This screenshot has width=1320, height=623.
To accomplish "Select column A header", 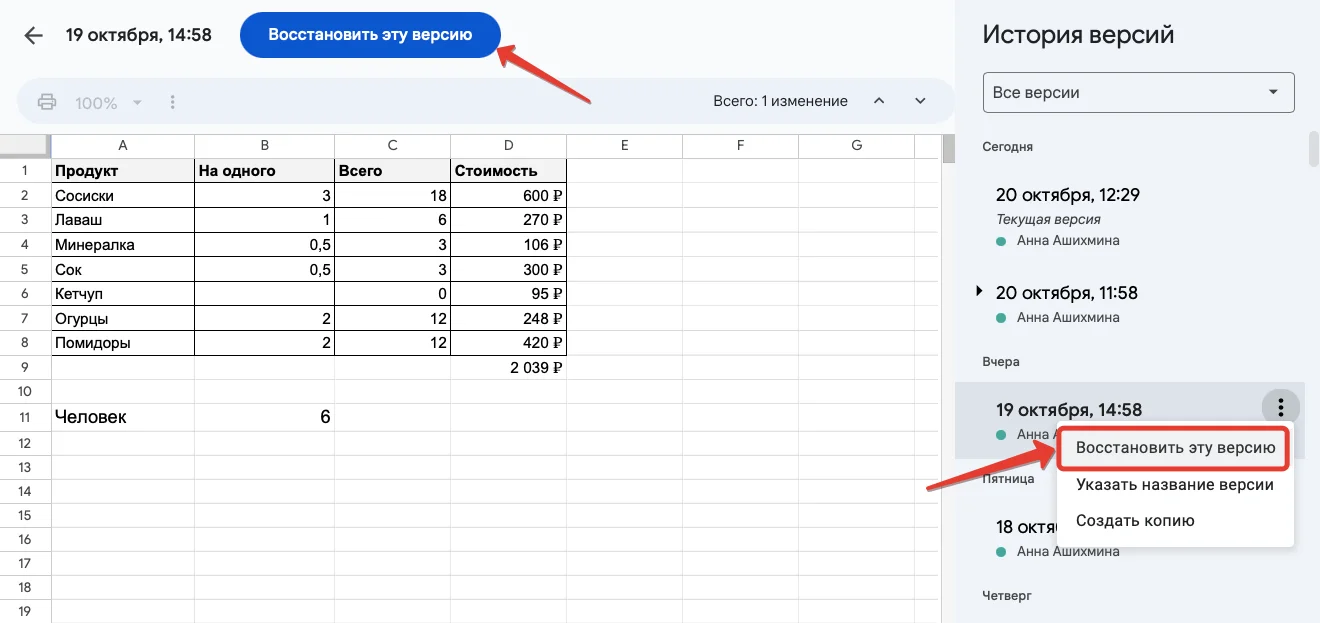I will pos(123,145).
